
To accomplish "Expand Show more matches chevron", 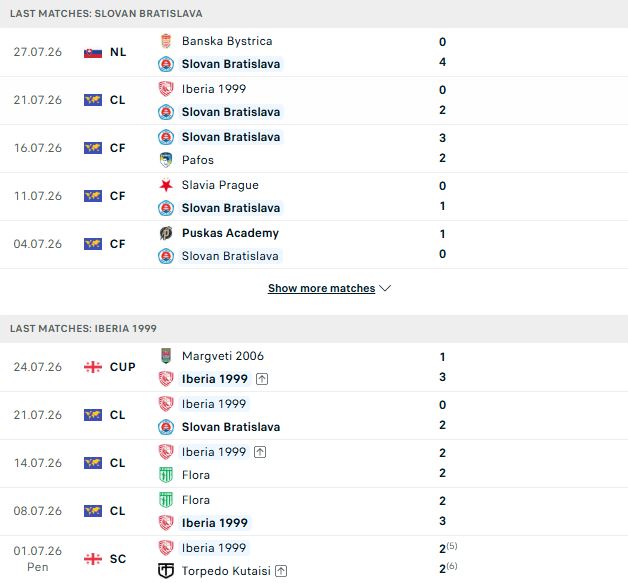I will point(385,288).
